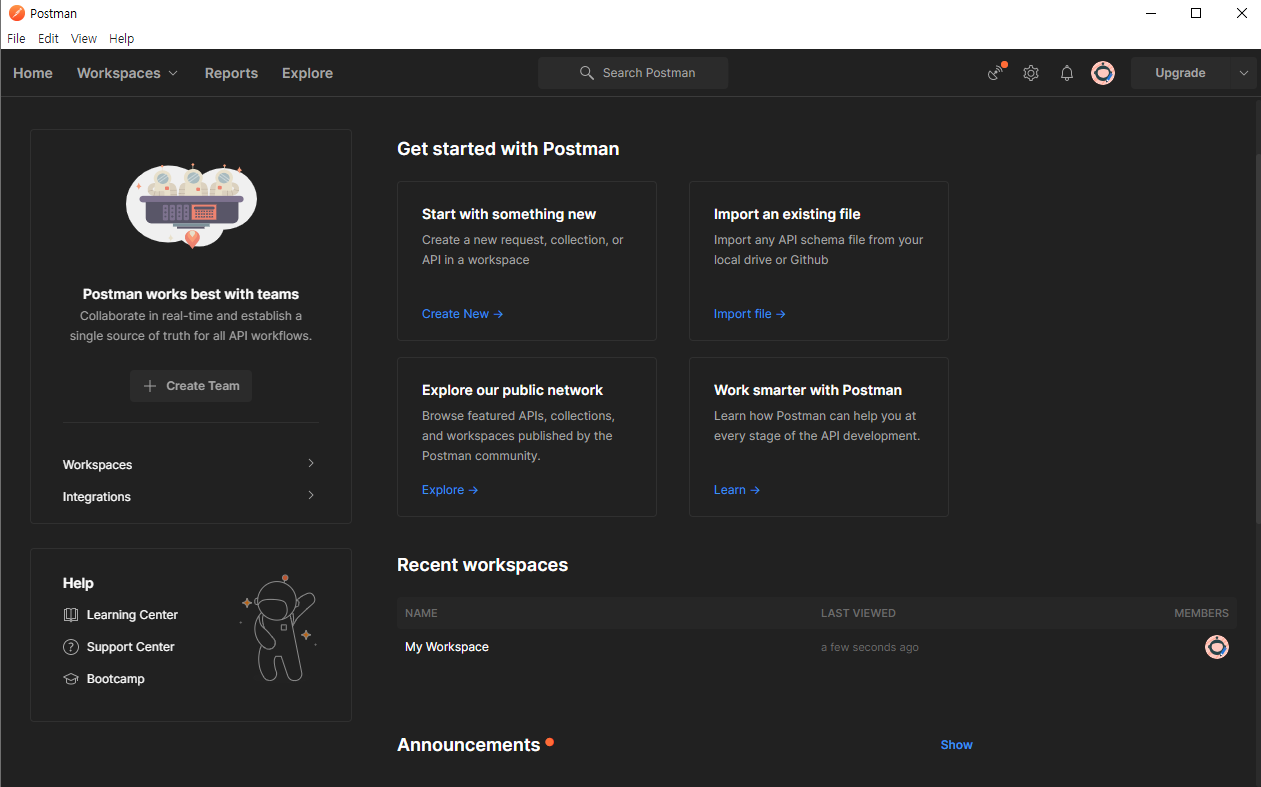Click the 'Import an existing file' heading
Viewport: 1261px width, 787px height.
click(787, 214)
